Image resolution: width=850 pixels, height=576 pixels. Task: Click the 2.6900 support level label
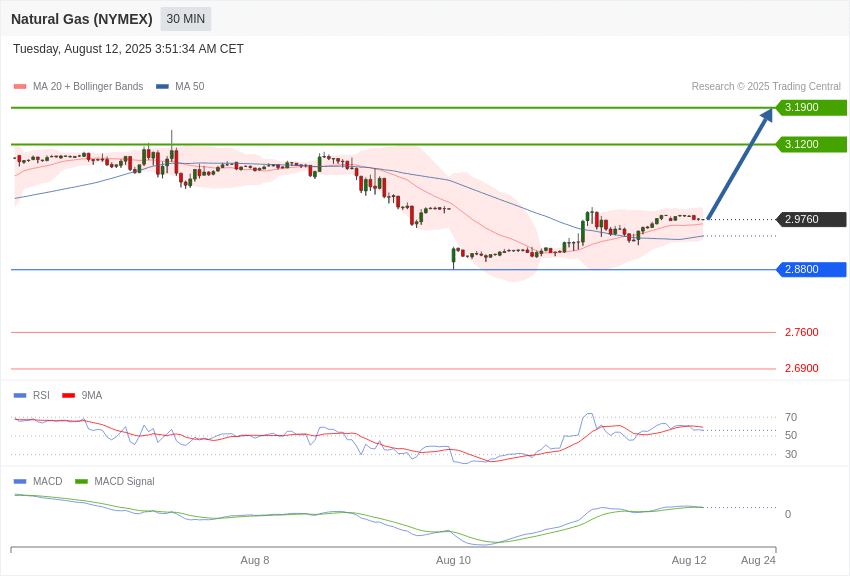tap(802, 368)
